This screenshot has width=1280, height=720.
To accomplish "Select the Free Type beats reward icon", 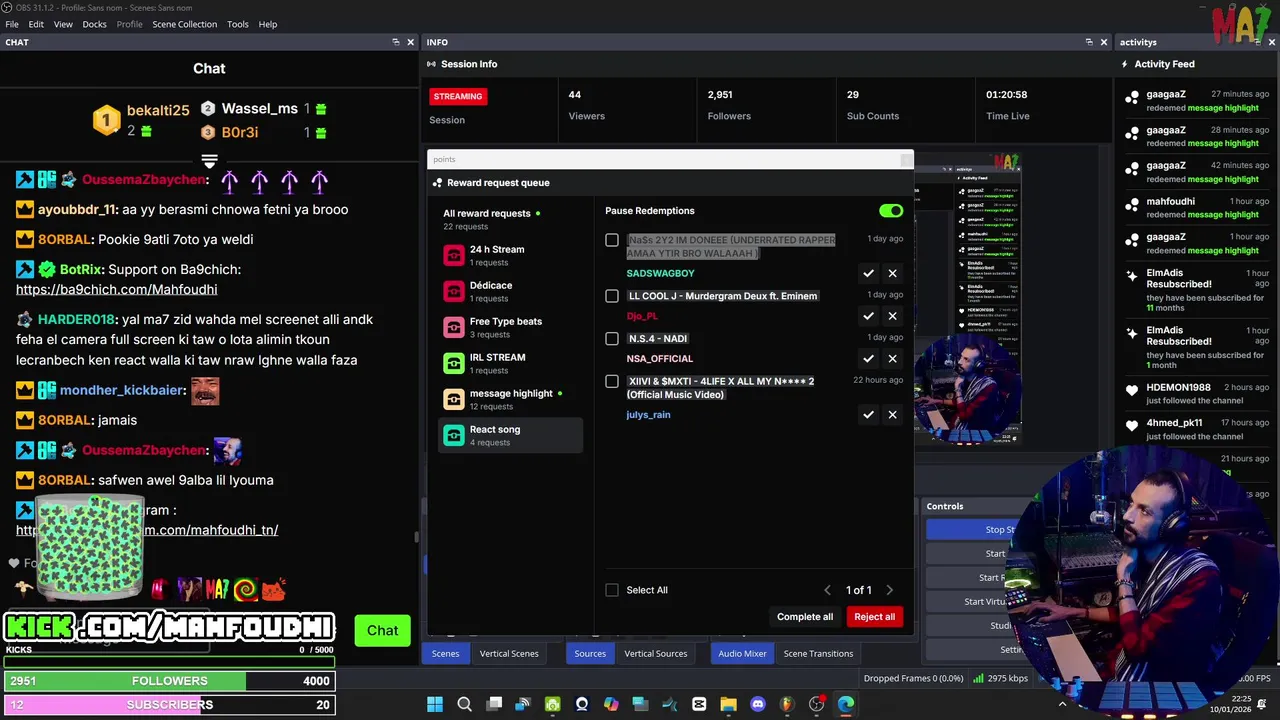I will point(454,328).
